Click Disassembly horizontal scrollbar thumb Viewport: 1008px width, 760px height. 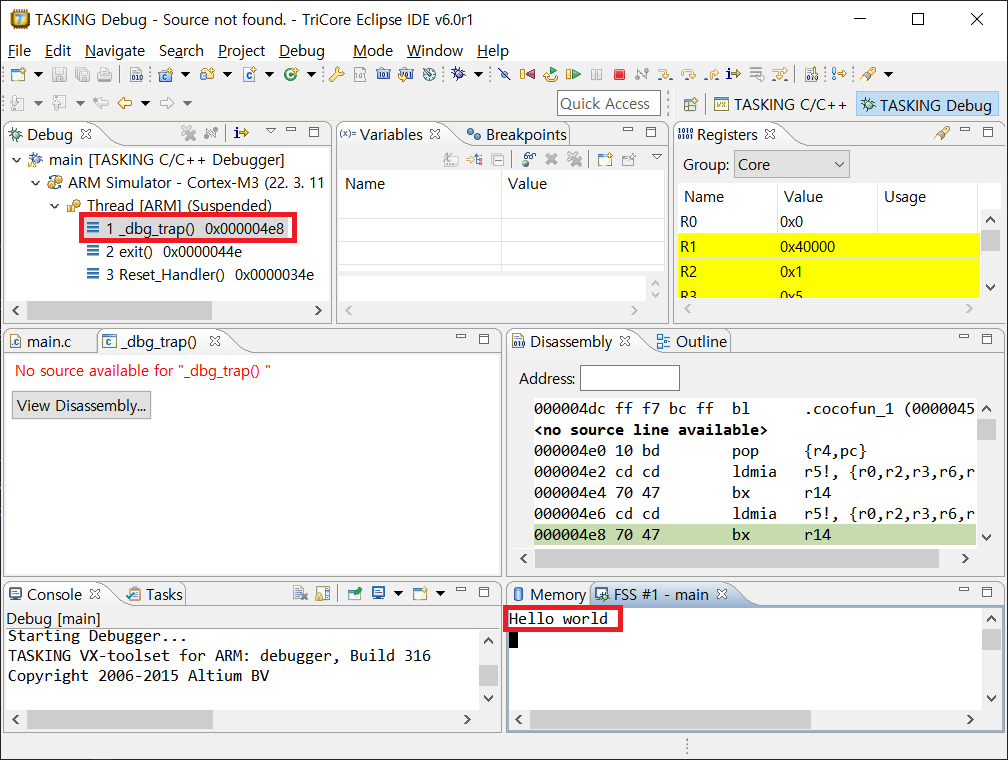point(737,559)
